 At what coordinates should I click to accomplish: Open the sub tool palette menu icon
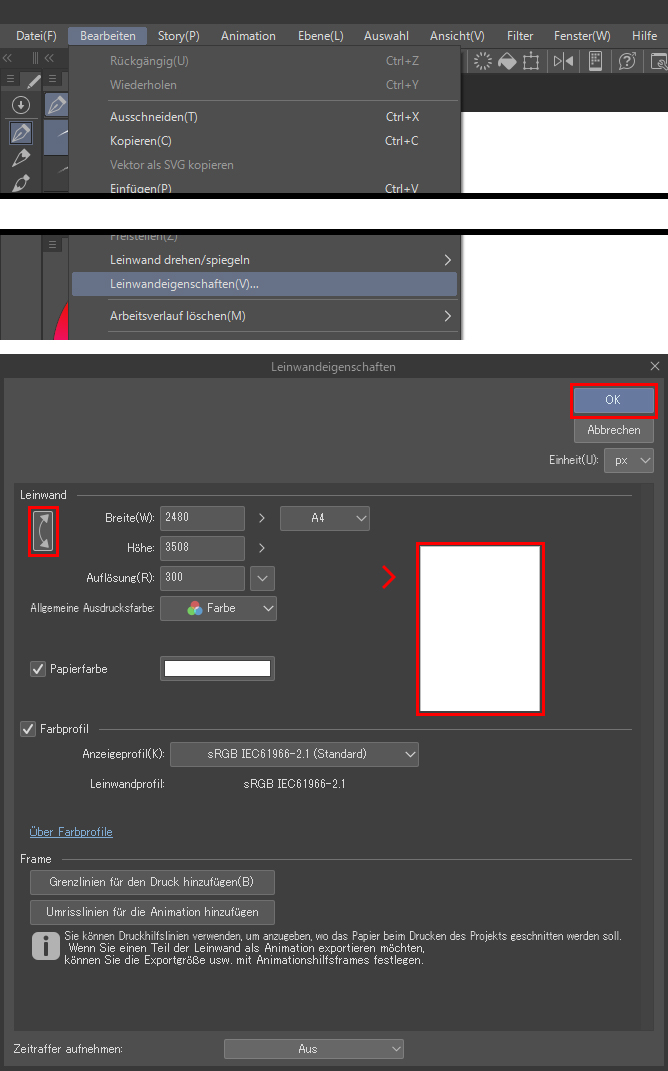(53, 79)
